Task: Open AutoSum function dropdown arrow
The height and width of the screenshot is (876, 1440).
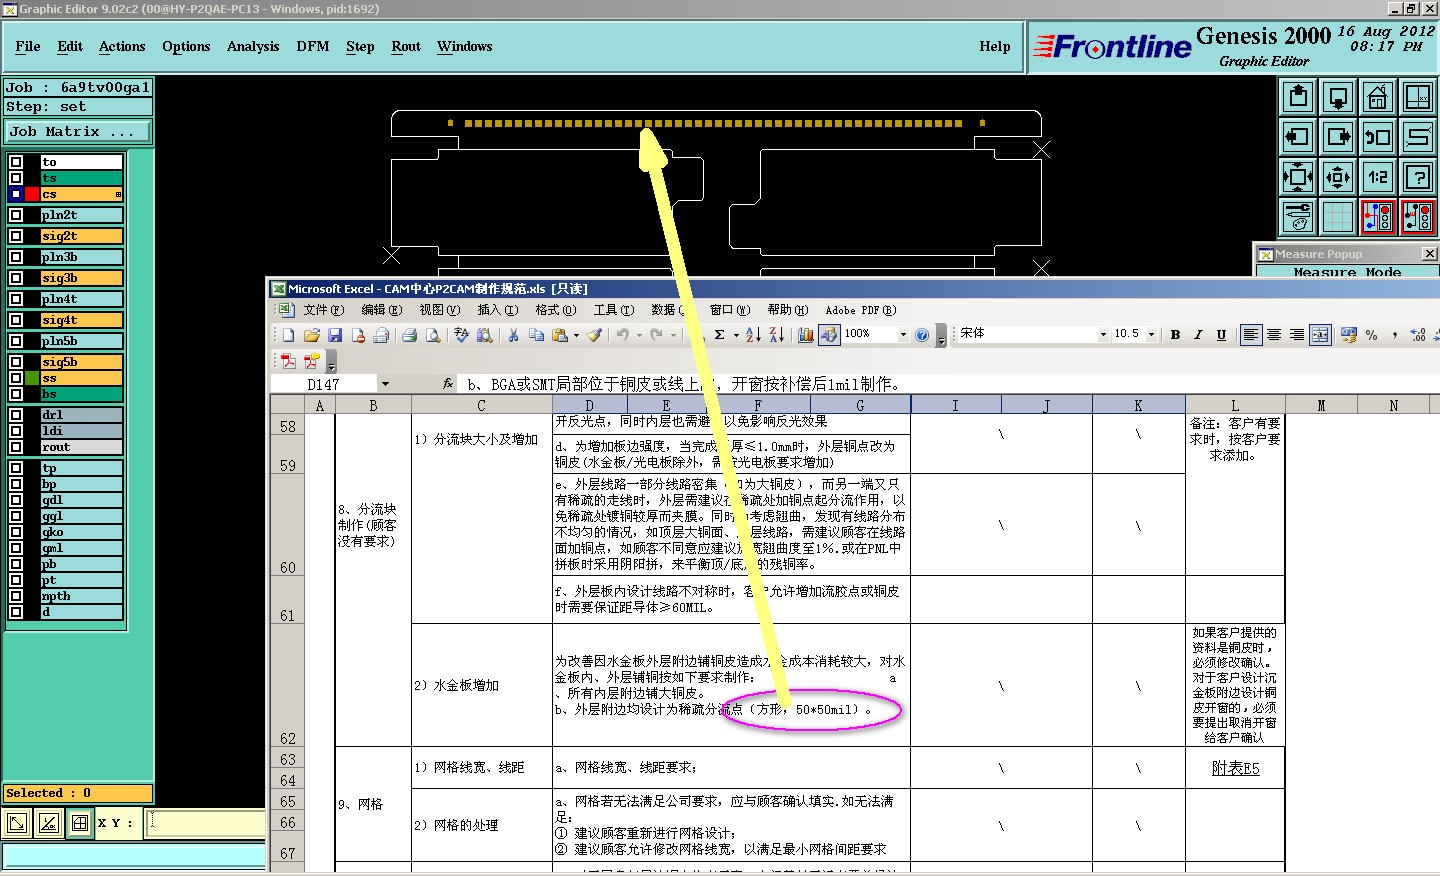Action: click(x=735, y=335)
